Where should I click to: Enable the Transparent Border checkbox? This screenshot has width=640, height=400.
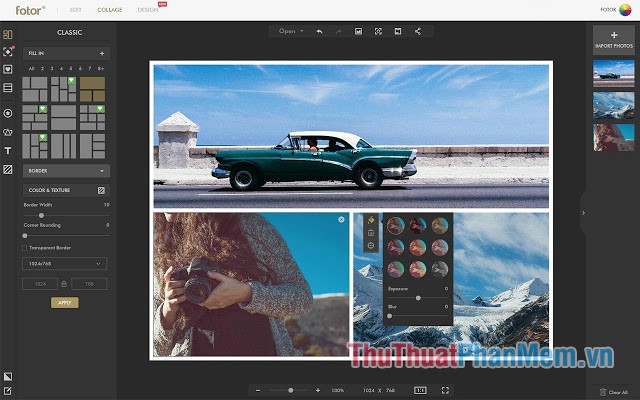(24, 248)
